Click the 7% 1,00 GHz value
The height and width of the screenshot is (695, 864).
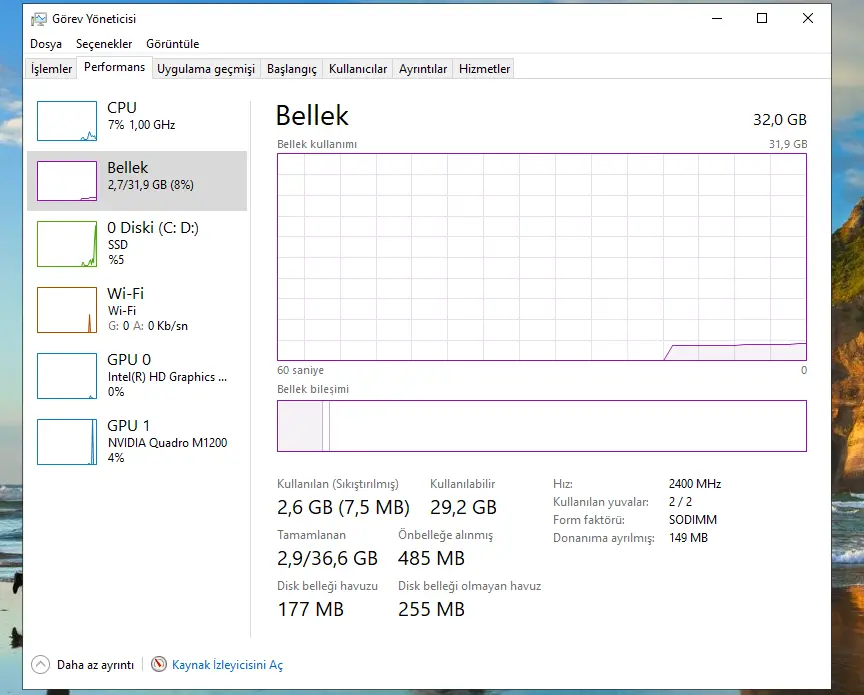(x=141, y=125)
